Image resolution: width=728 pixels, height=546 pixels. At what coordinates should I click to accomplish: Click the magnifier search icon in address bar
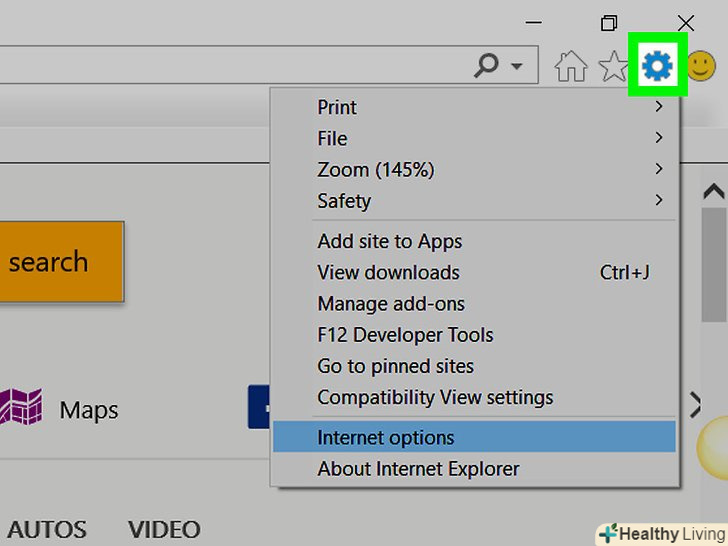[x=487, y=66]
